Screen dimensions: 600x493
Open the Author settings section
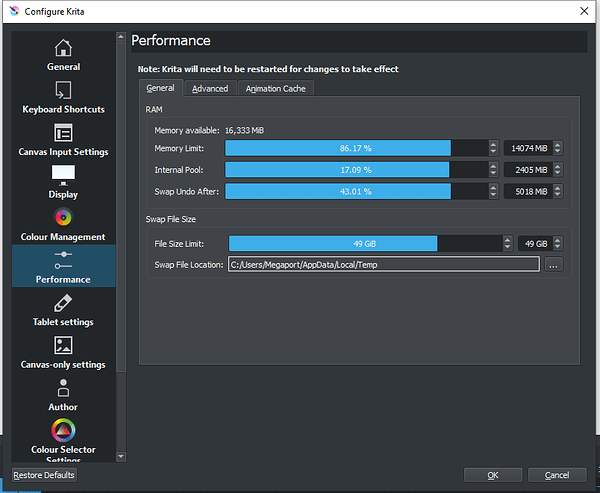(63, 395)
